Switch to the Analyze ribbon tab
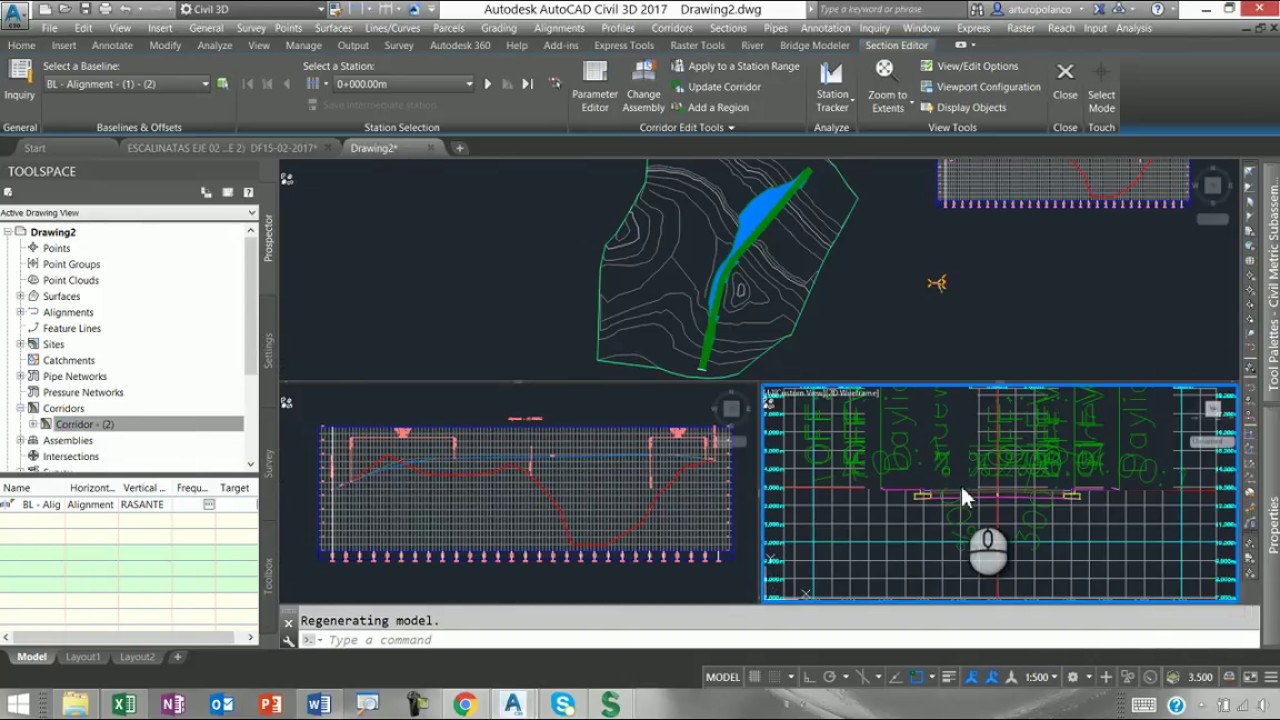 point(215,46)
